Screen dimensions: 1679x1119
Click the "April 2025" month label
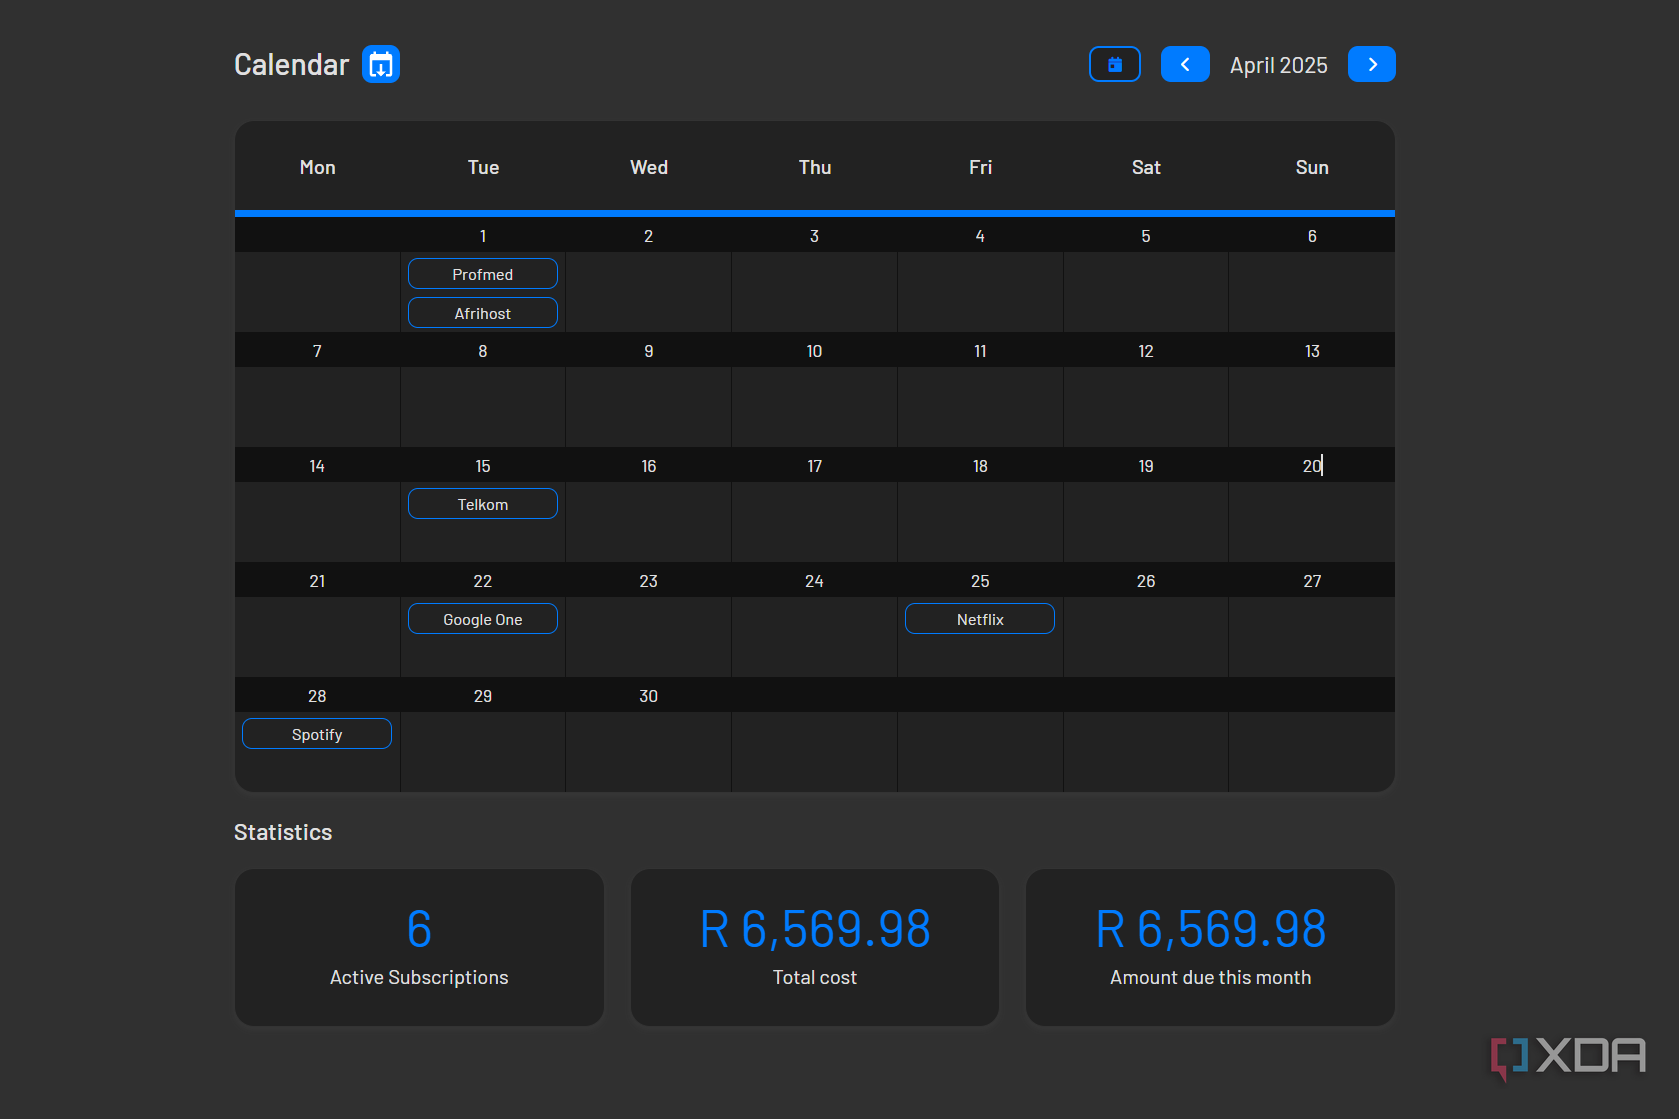click(x=1279, y=65)
